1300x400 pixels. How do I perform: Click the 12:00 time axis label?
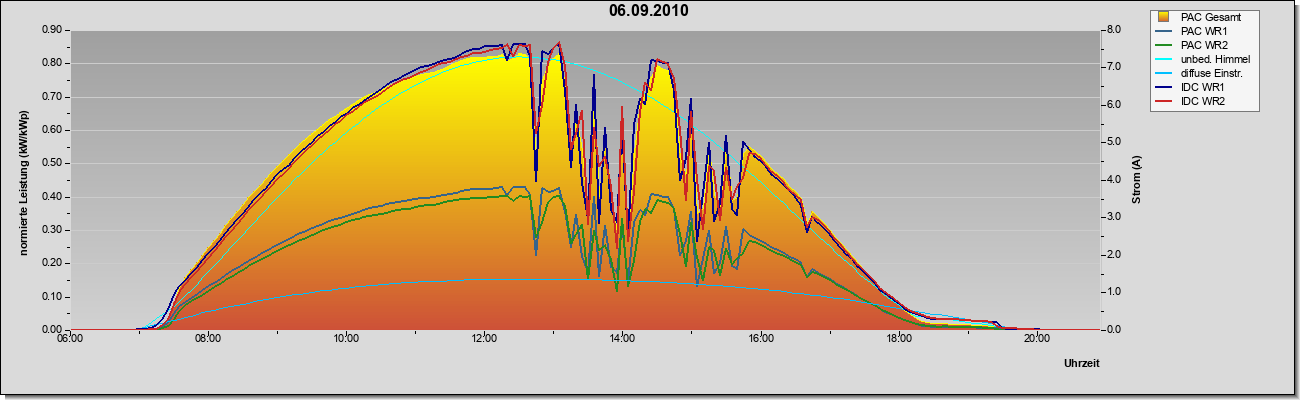[484, 339]
